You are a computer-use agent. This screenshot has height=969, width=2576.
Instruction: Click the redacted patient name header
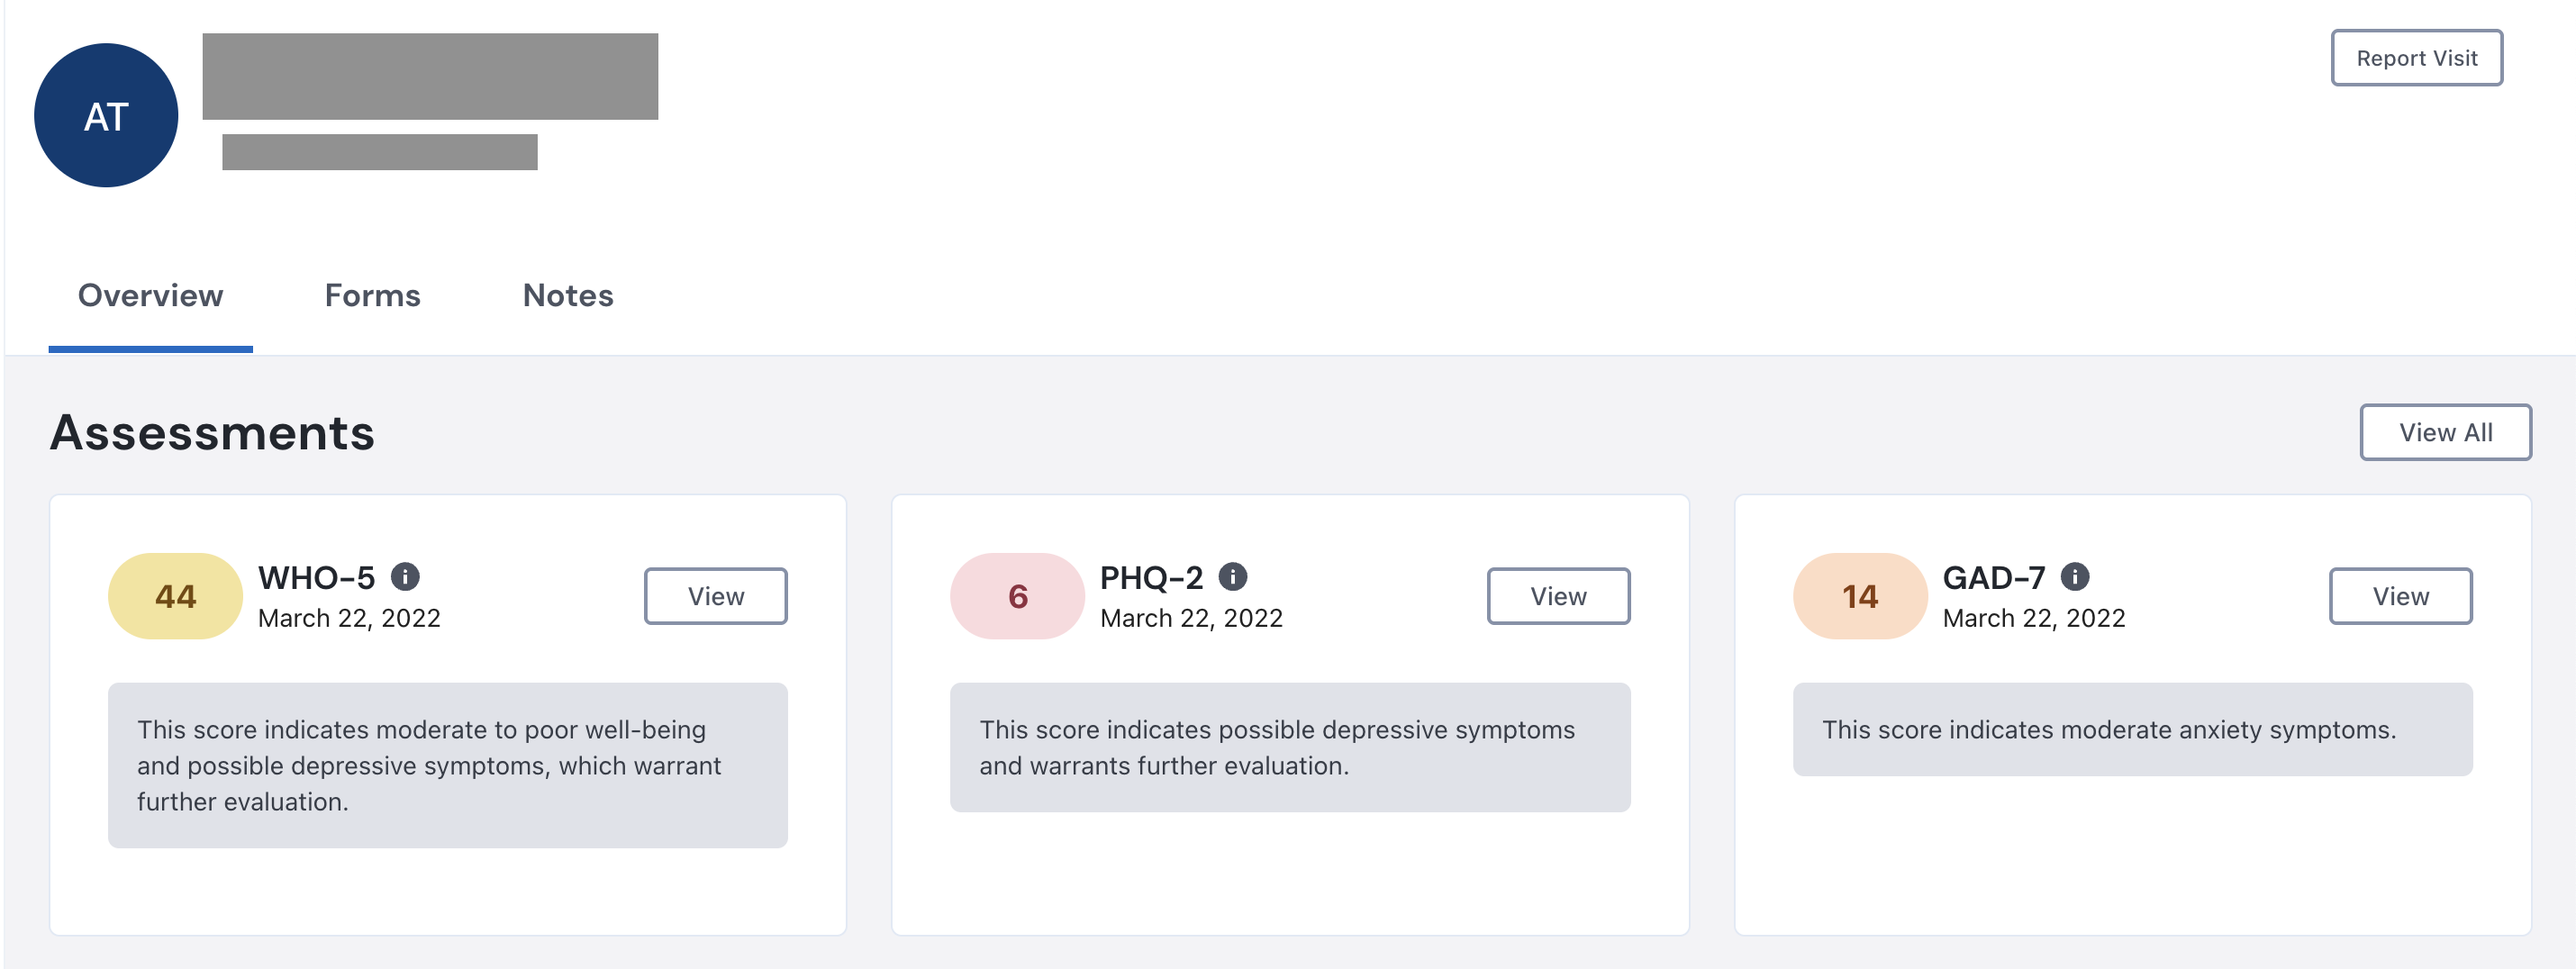click(430, 77)
